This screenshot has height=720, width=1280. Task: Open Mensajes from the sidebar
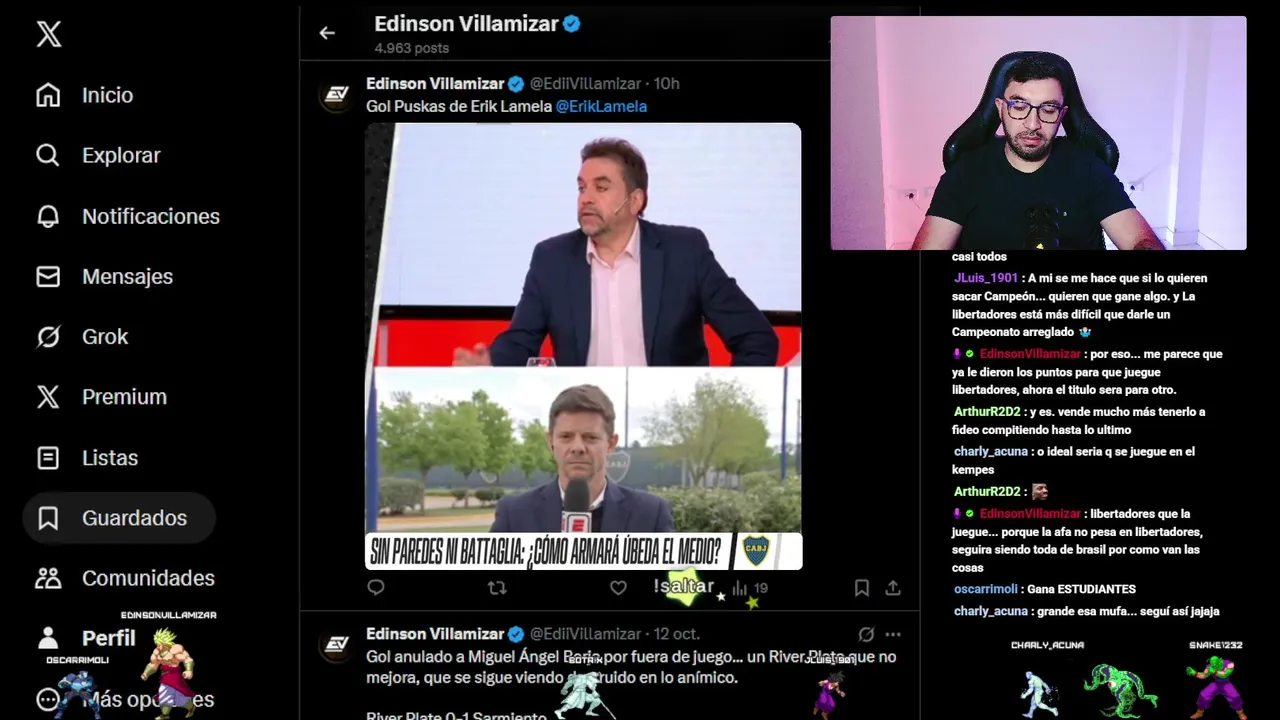click(104, 276)
